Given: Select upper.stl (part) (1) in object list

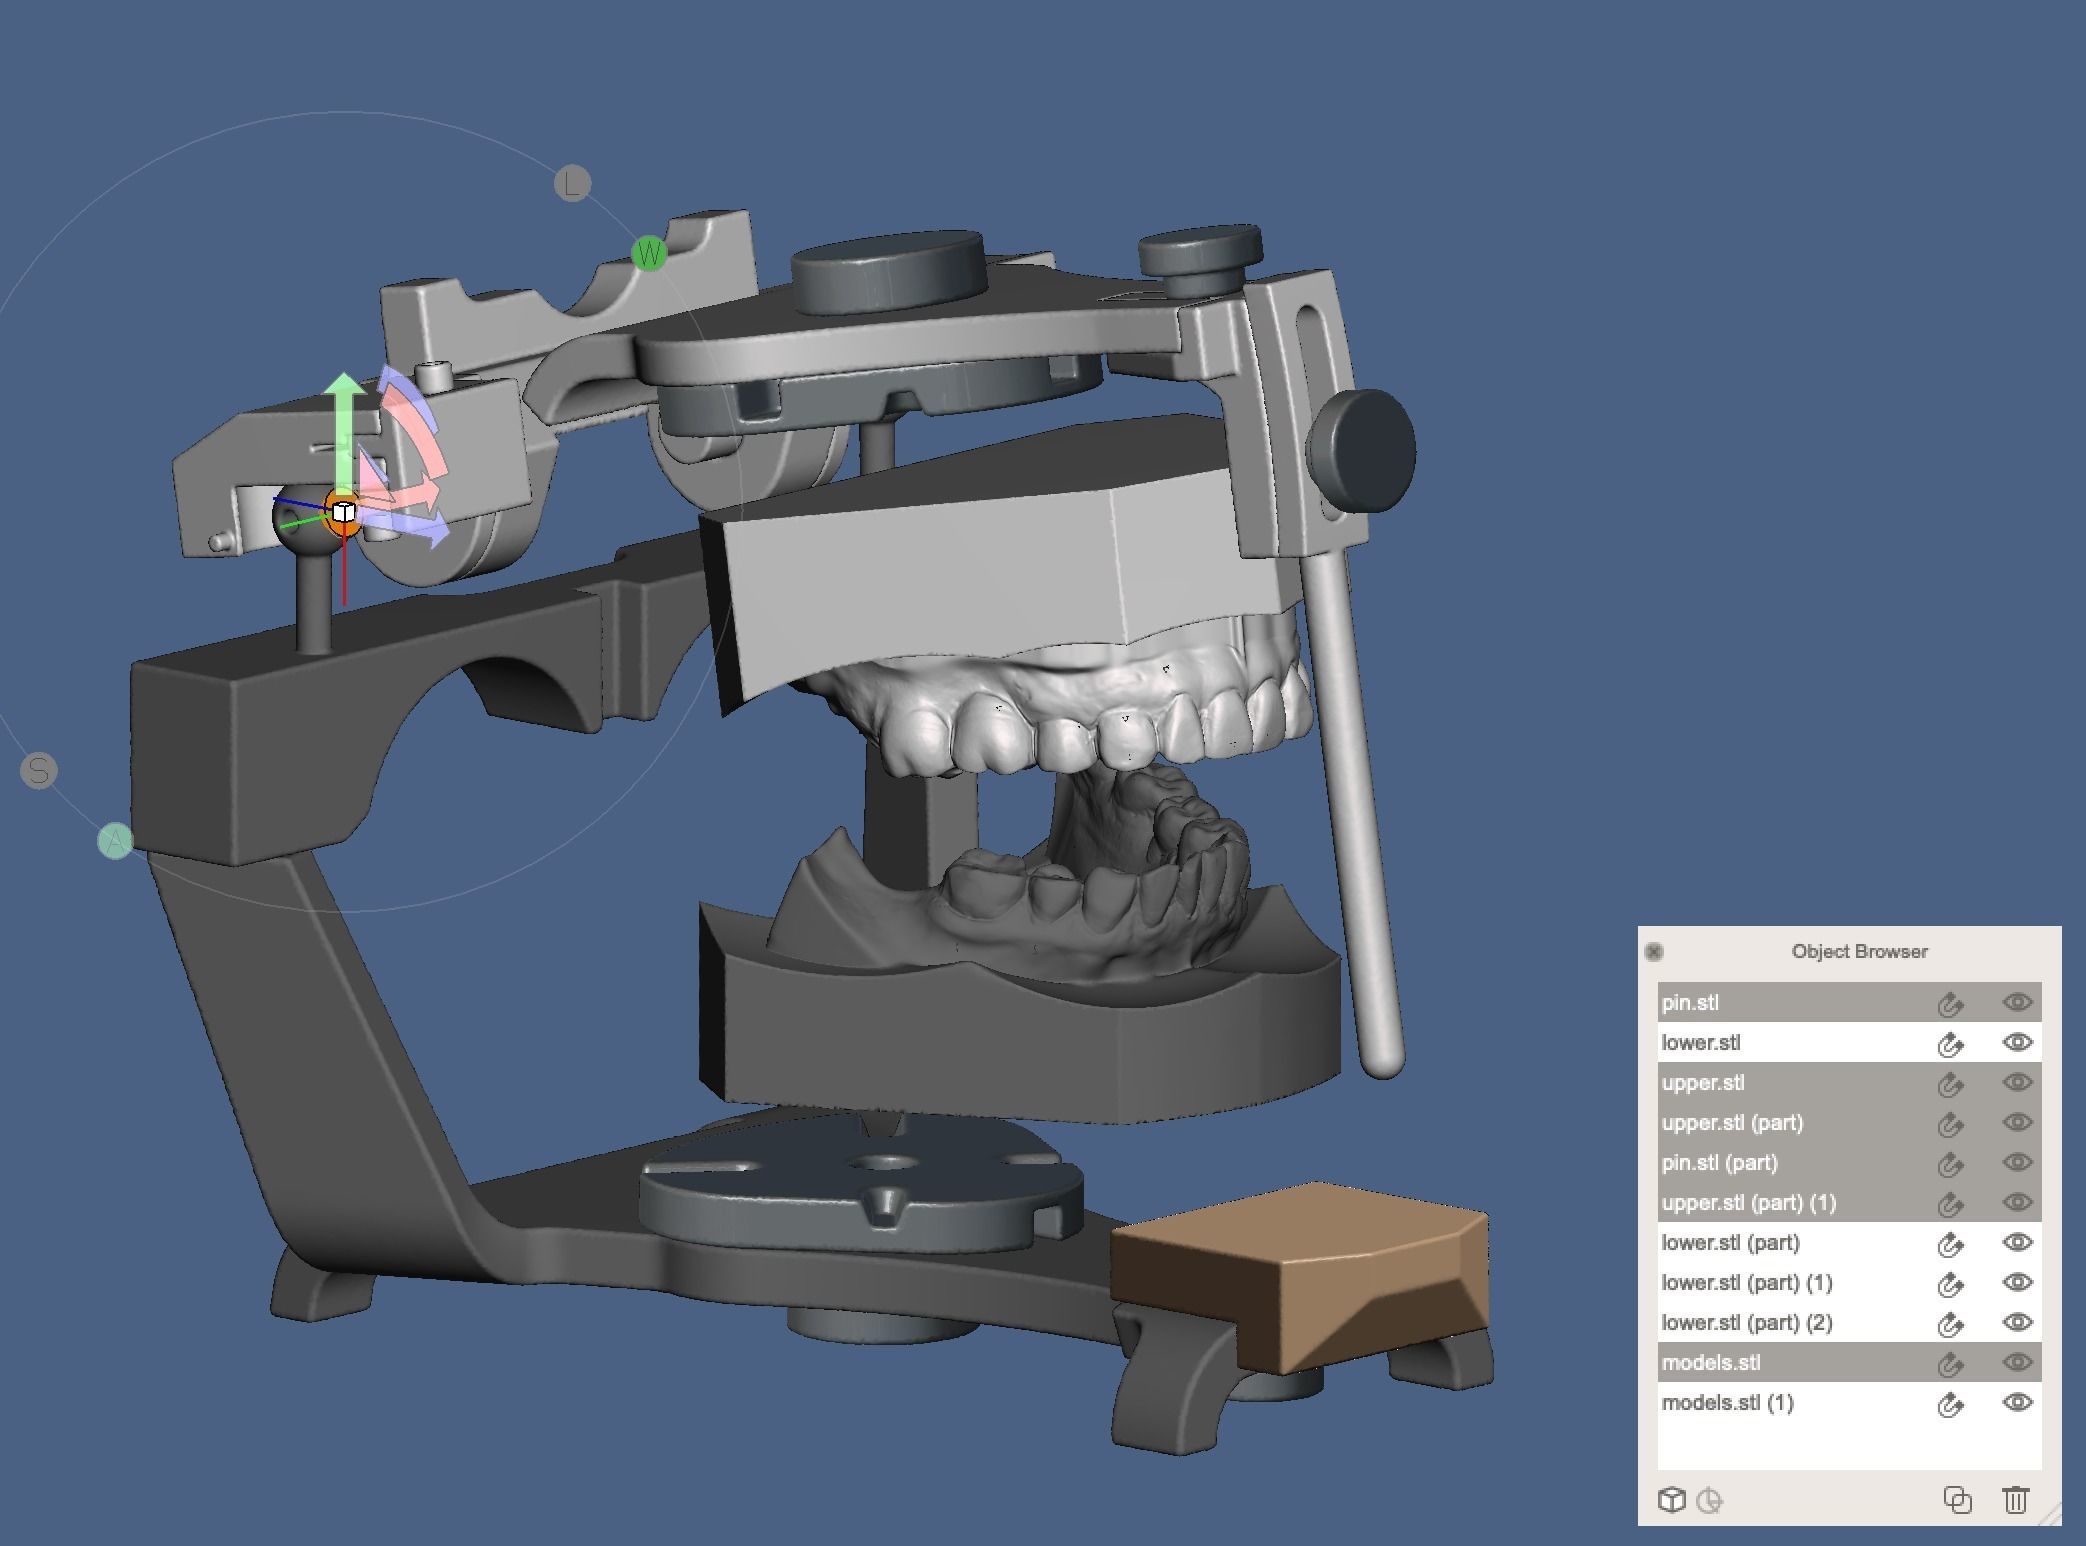Looking at the screenshot, I should click(1748, 1203).
